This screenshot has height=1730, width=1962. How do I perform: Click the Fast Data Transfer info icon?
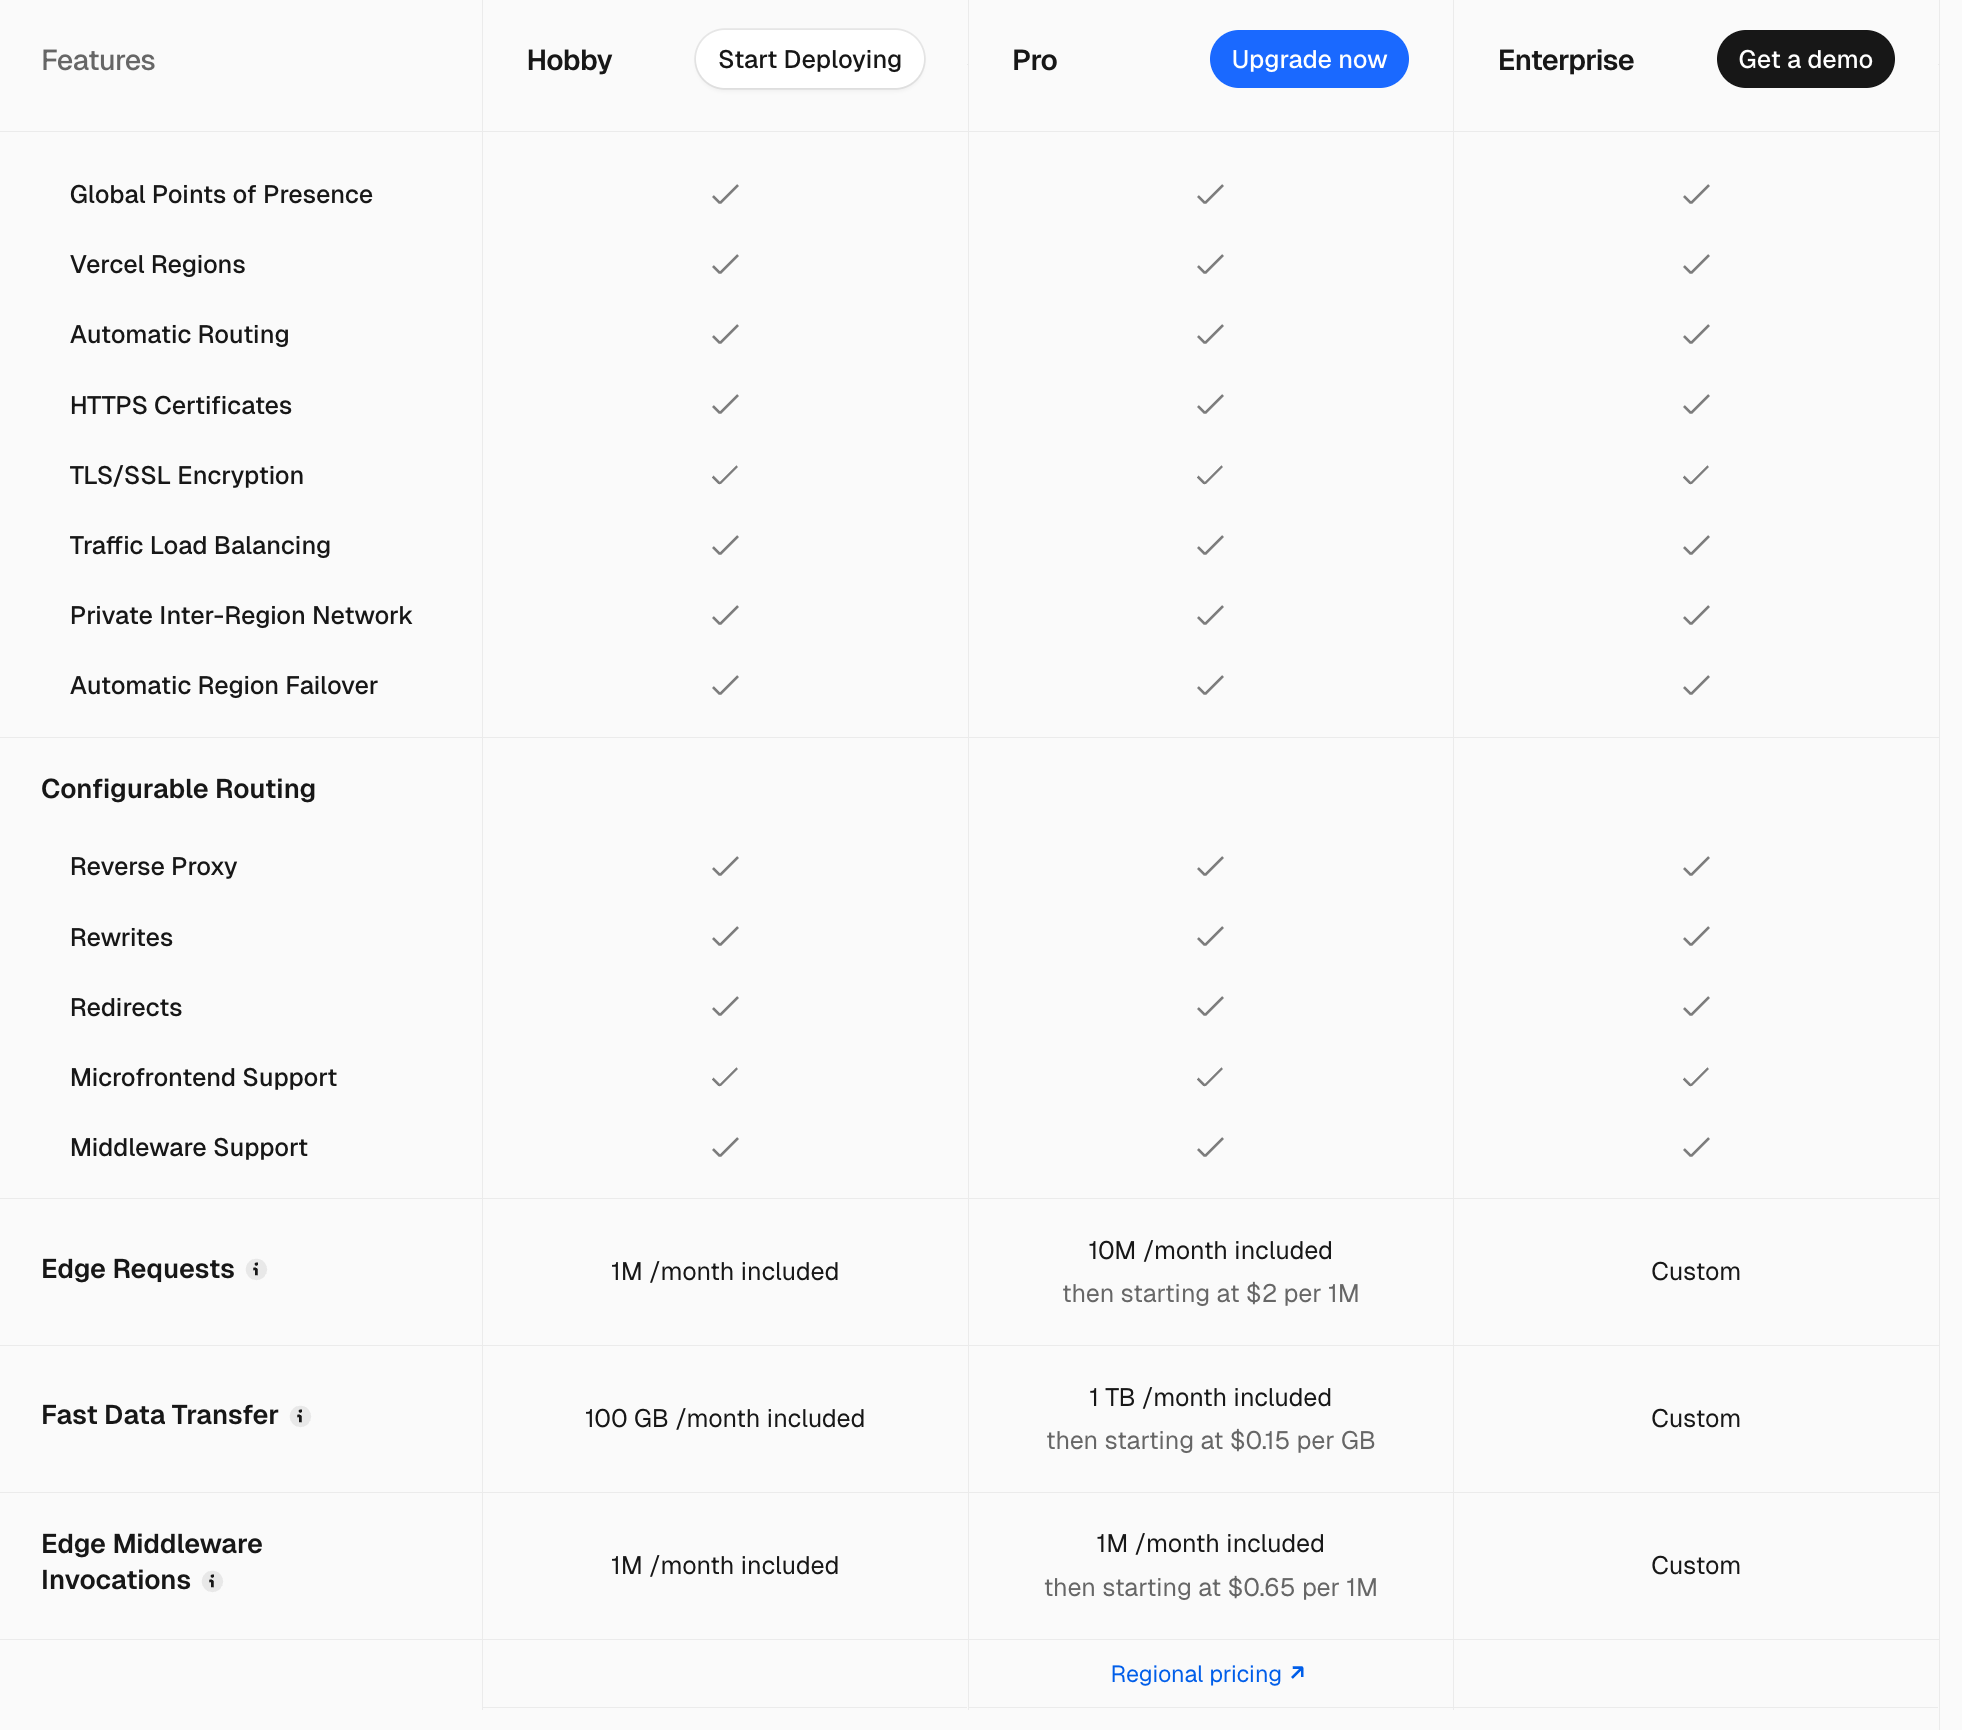[x=300, y=1416]
